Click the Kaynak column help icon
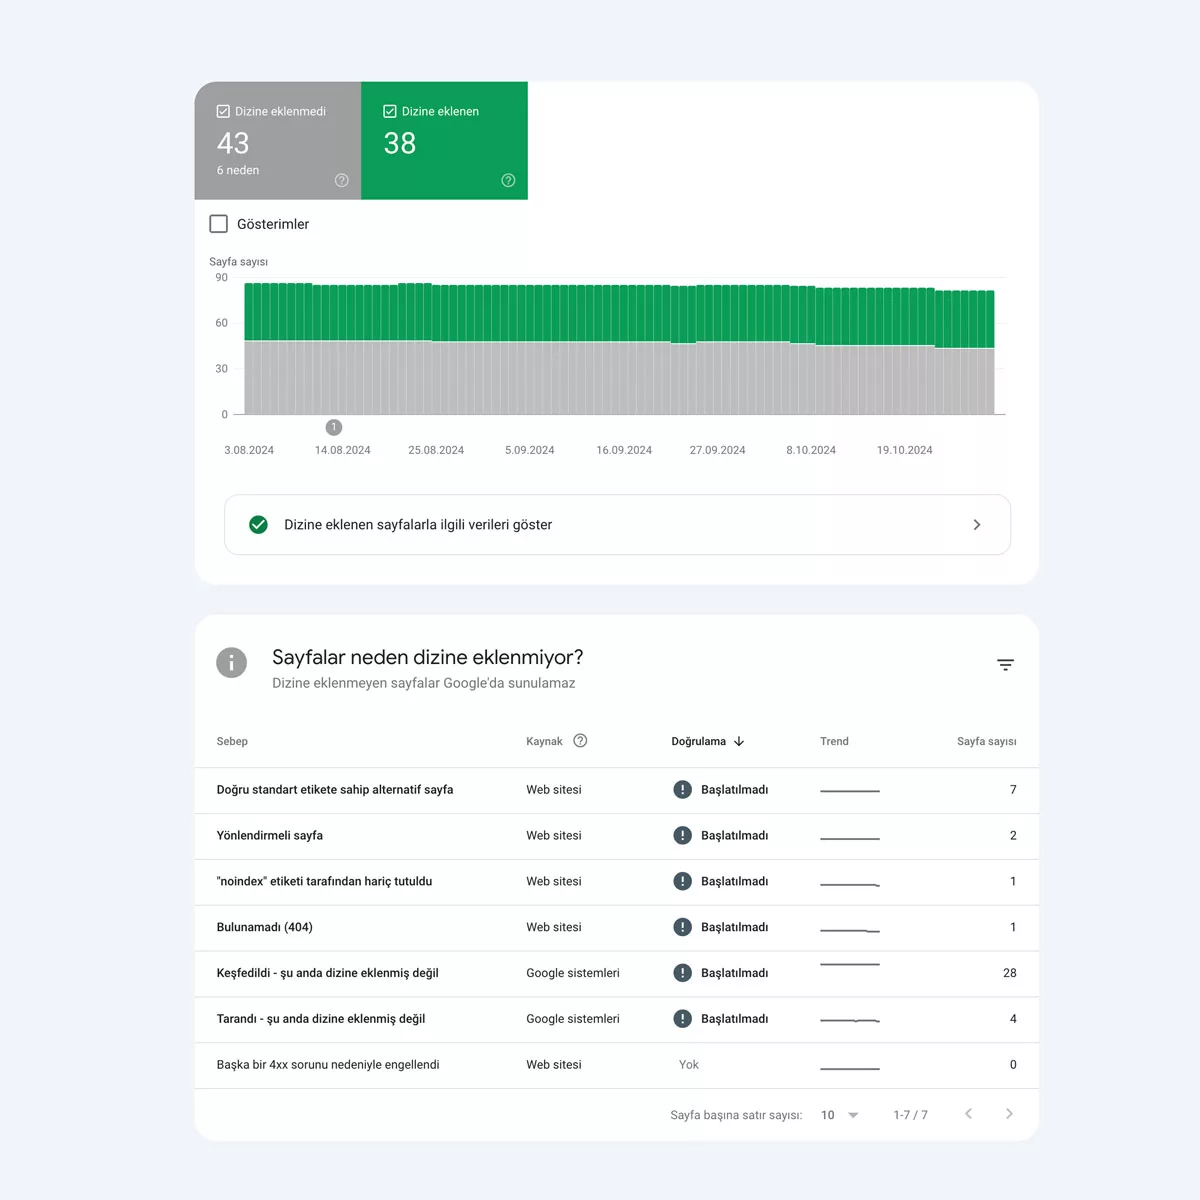The image size is (1200, 1200). pos(580,741)
